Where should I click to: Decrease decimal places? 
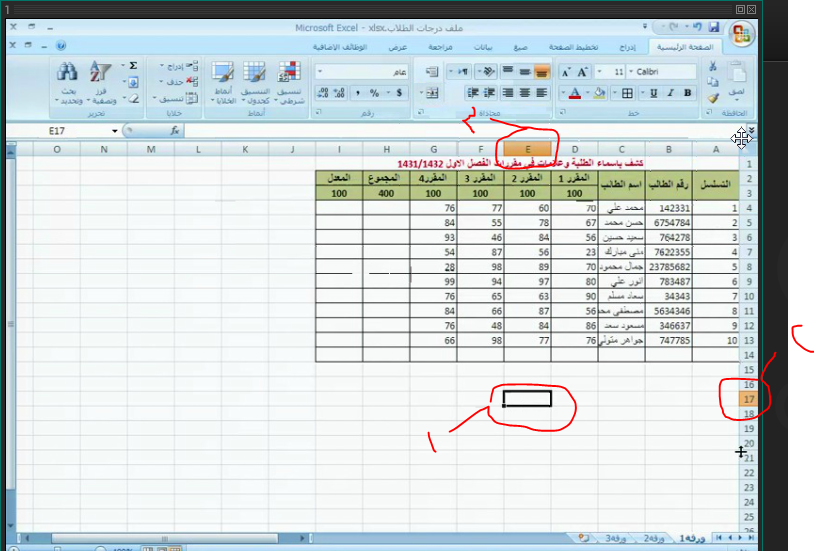click(322, 93)
